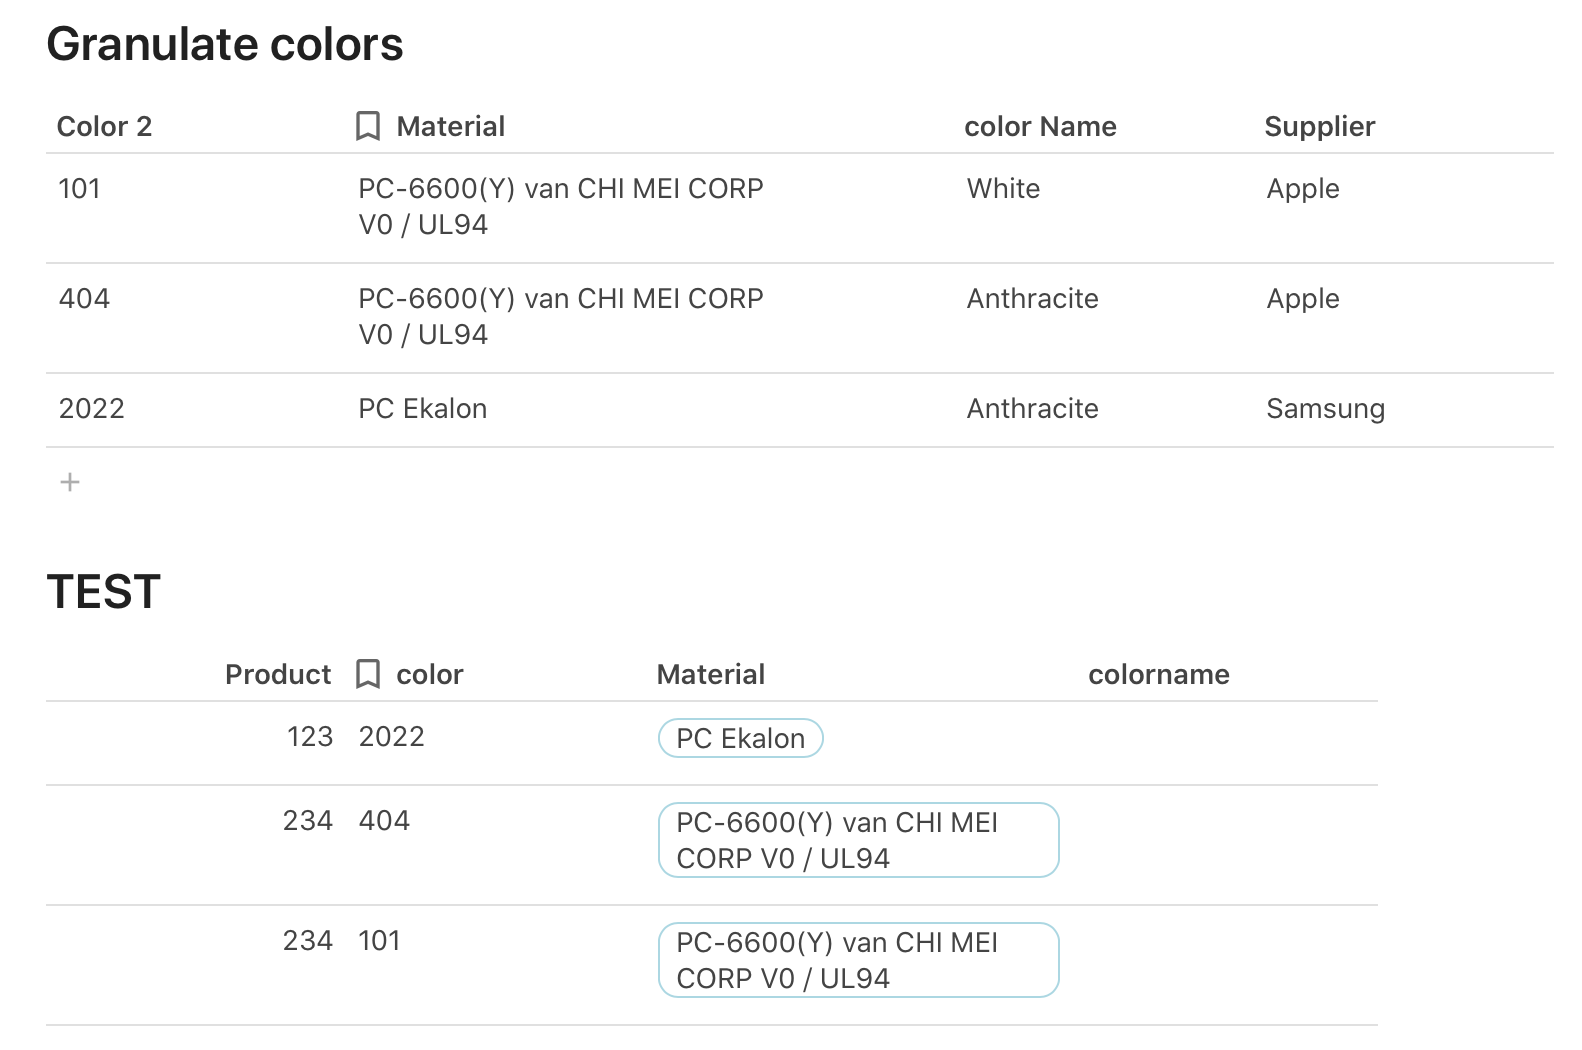Select the Supplier column header
Screen dimensions: 1582x1050
[x=1319, y=127]
